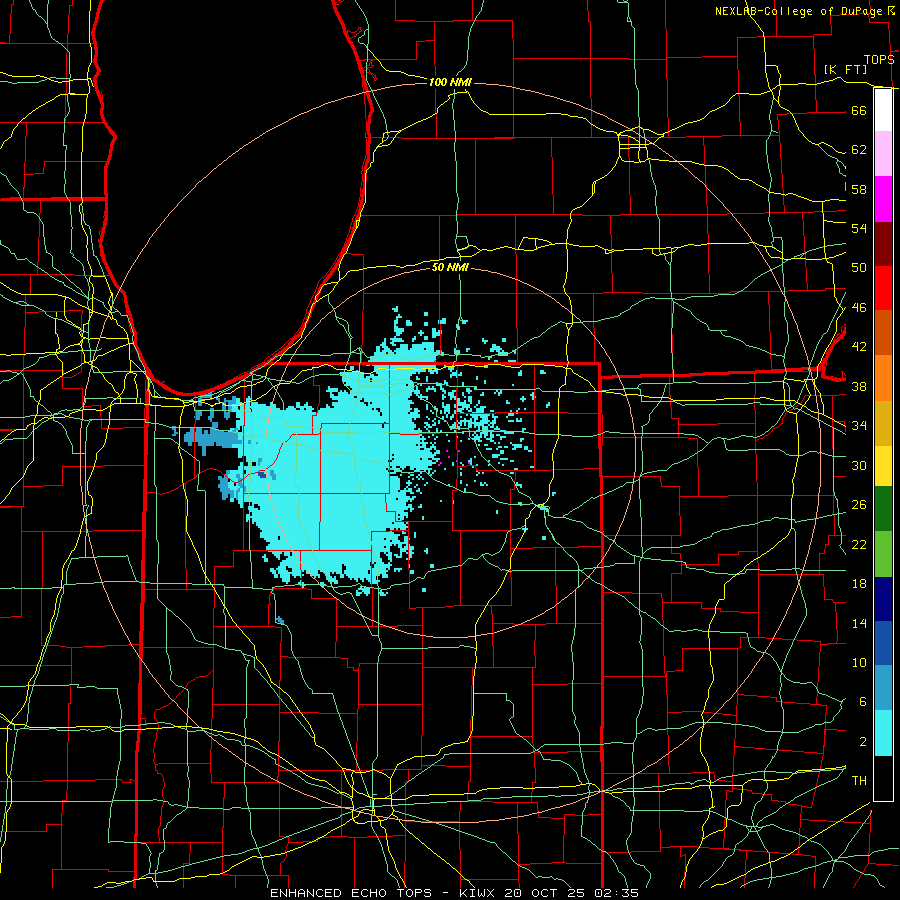Image resolution: width=900 pixels, height=900 pixels.
Task: Click the legend value 34
Action: (x=859, y=426)
